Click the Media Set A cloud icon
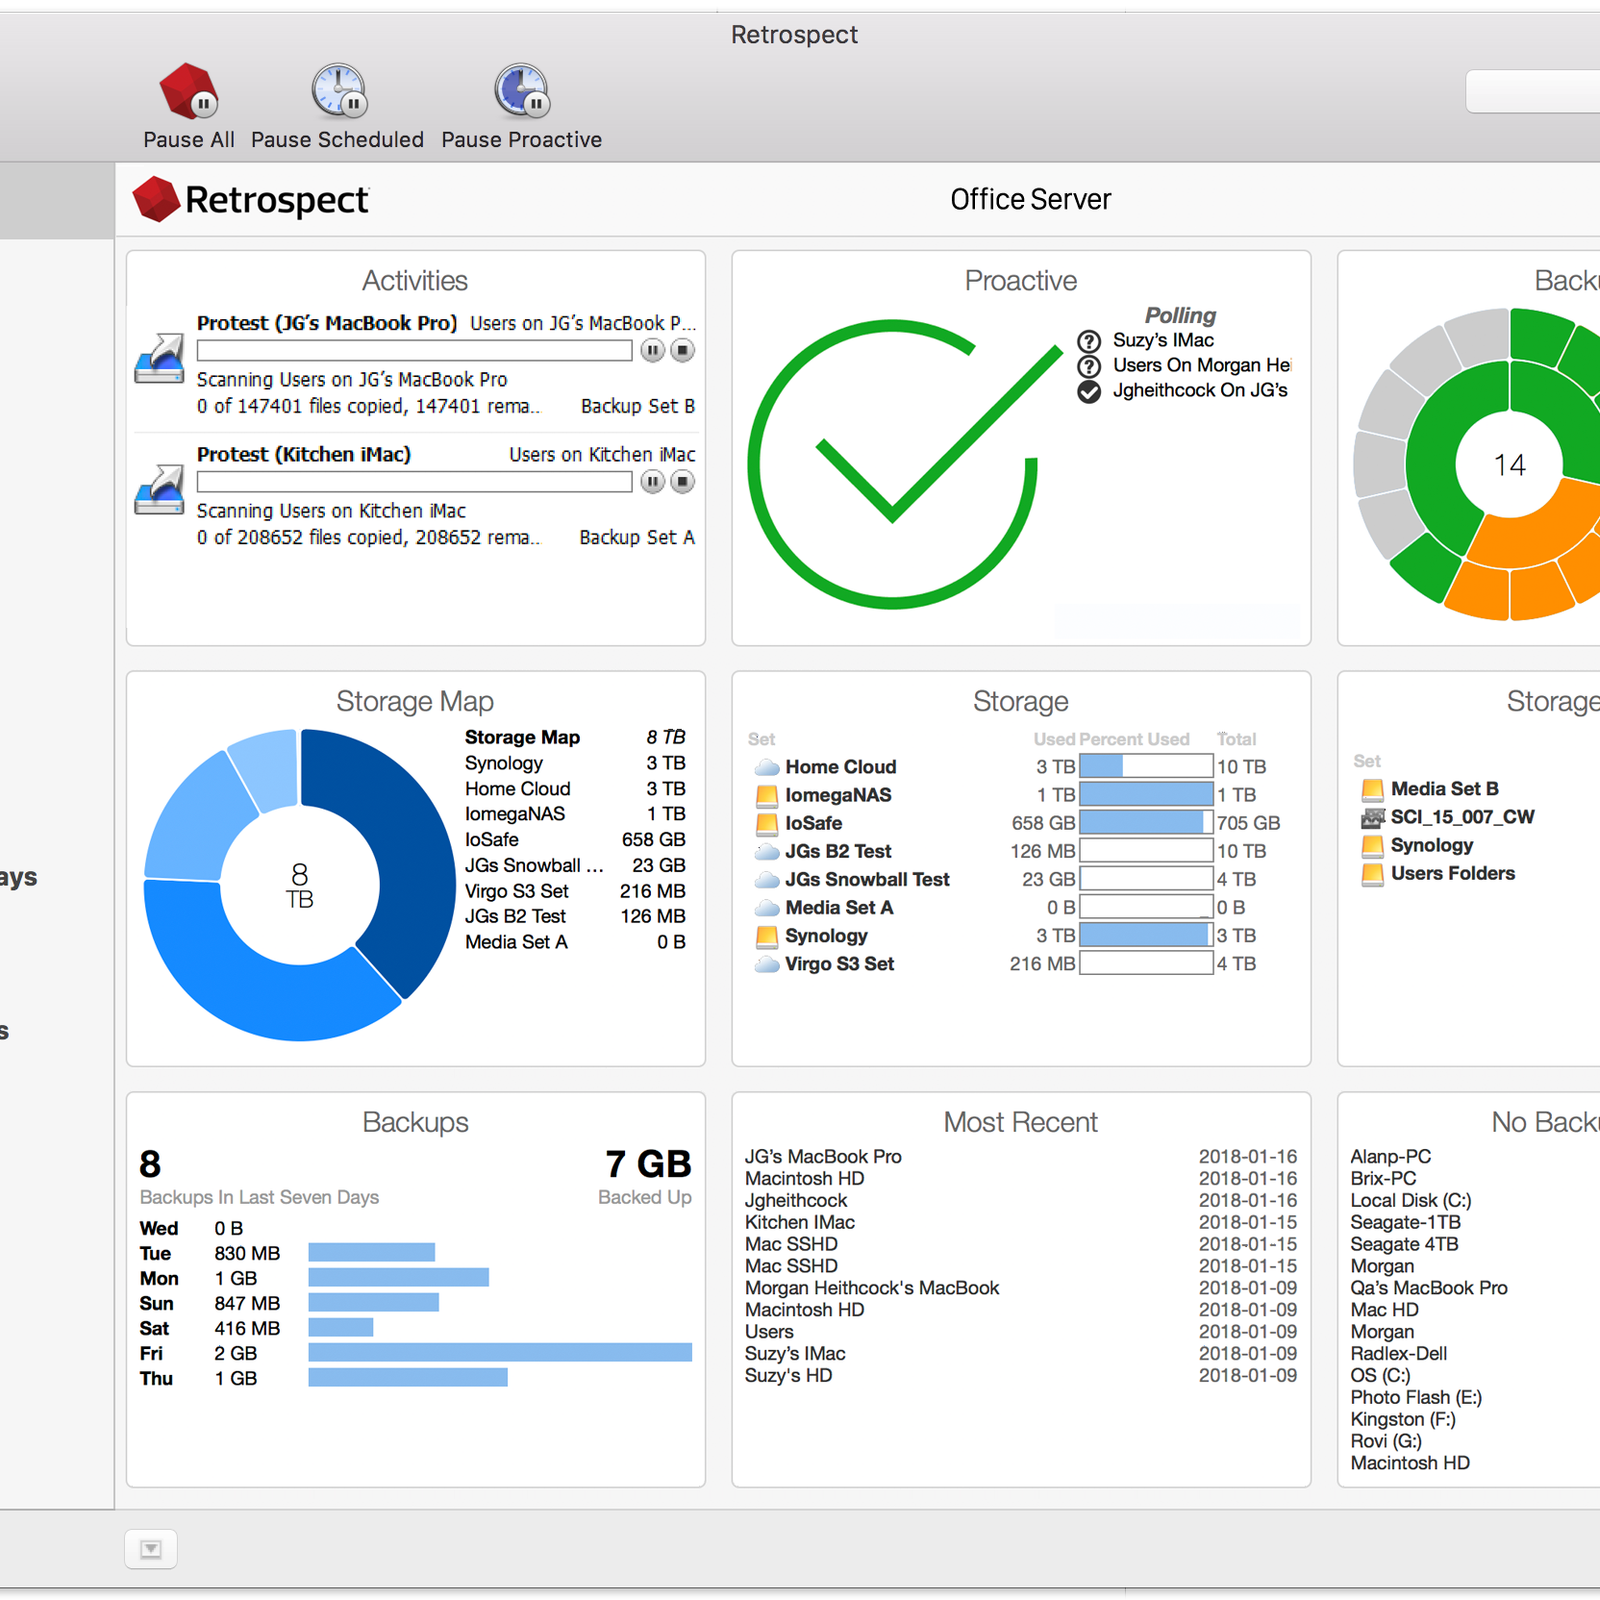This screenshot has width=1600, height=1600. coord(767,907)
